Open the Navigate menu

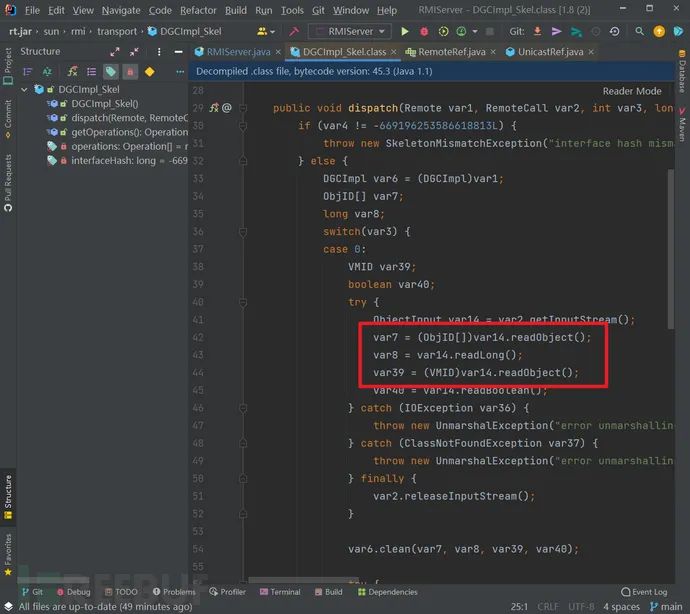click(x=121, y=10)
